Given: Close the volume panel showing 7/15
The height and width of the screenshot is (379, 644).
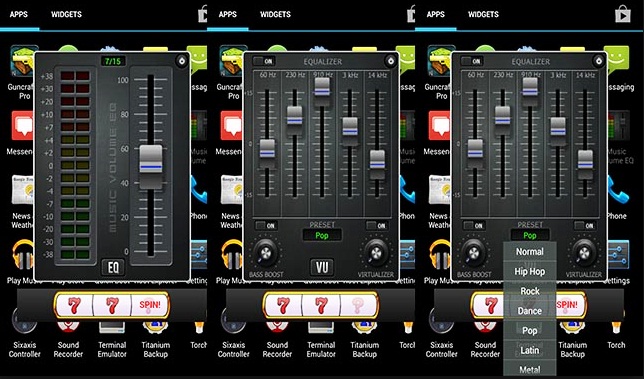Looking at the screenshot, I should coord(182,61).
